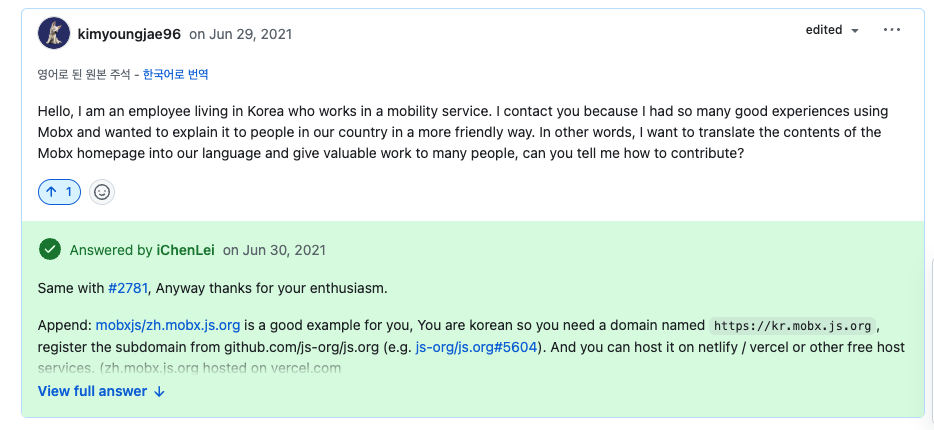Click the https://kr.mobx.js.org code snippet
Screen dimensions: 934x430
(x=793, y=326)
